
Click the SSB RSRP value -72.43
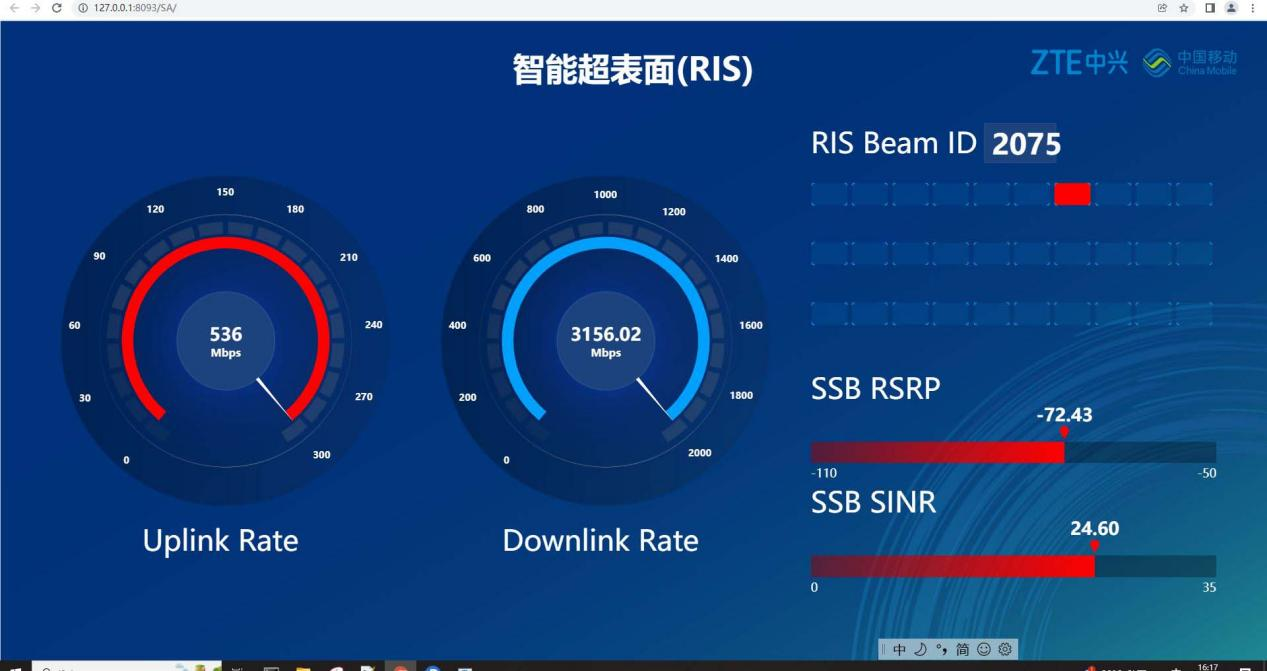(1065, 415)
